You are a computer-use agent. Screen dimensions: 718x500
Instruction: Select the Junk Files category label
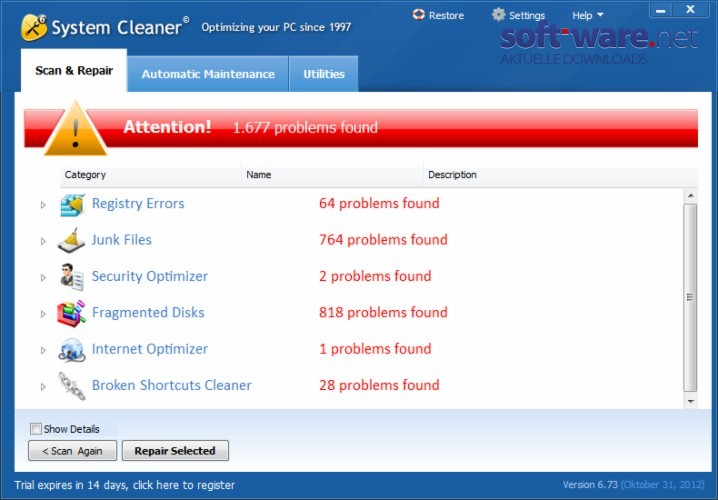121,239
